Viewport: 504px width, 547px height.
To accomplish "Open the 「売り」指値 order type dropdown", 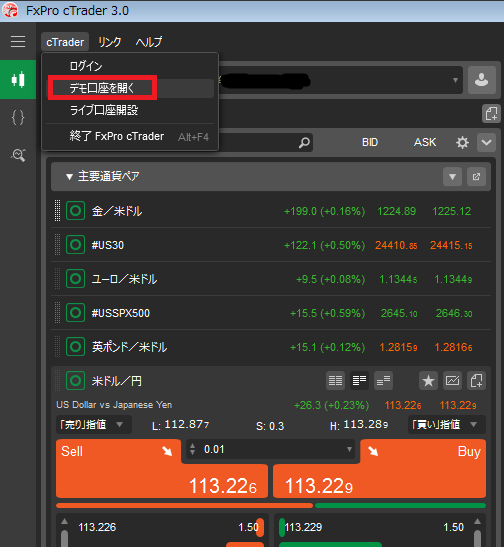I will tap(93, 425).
